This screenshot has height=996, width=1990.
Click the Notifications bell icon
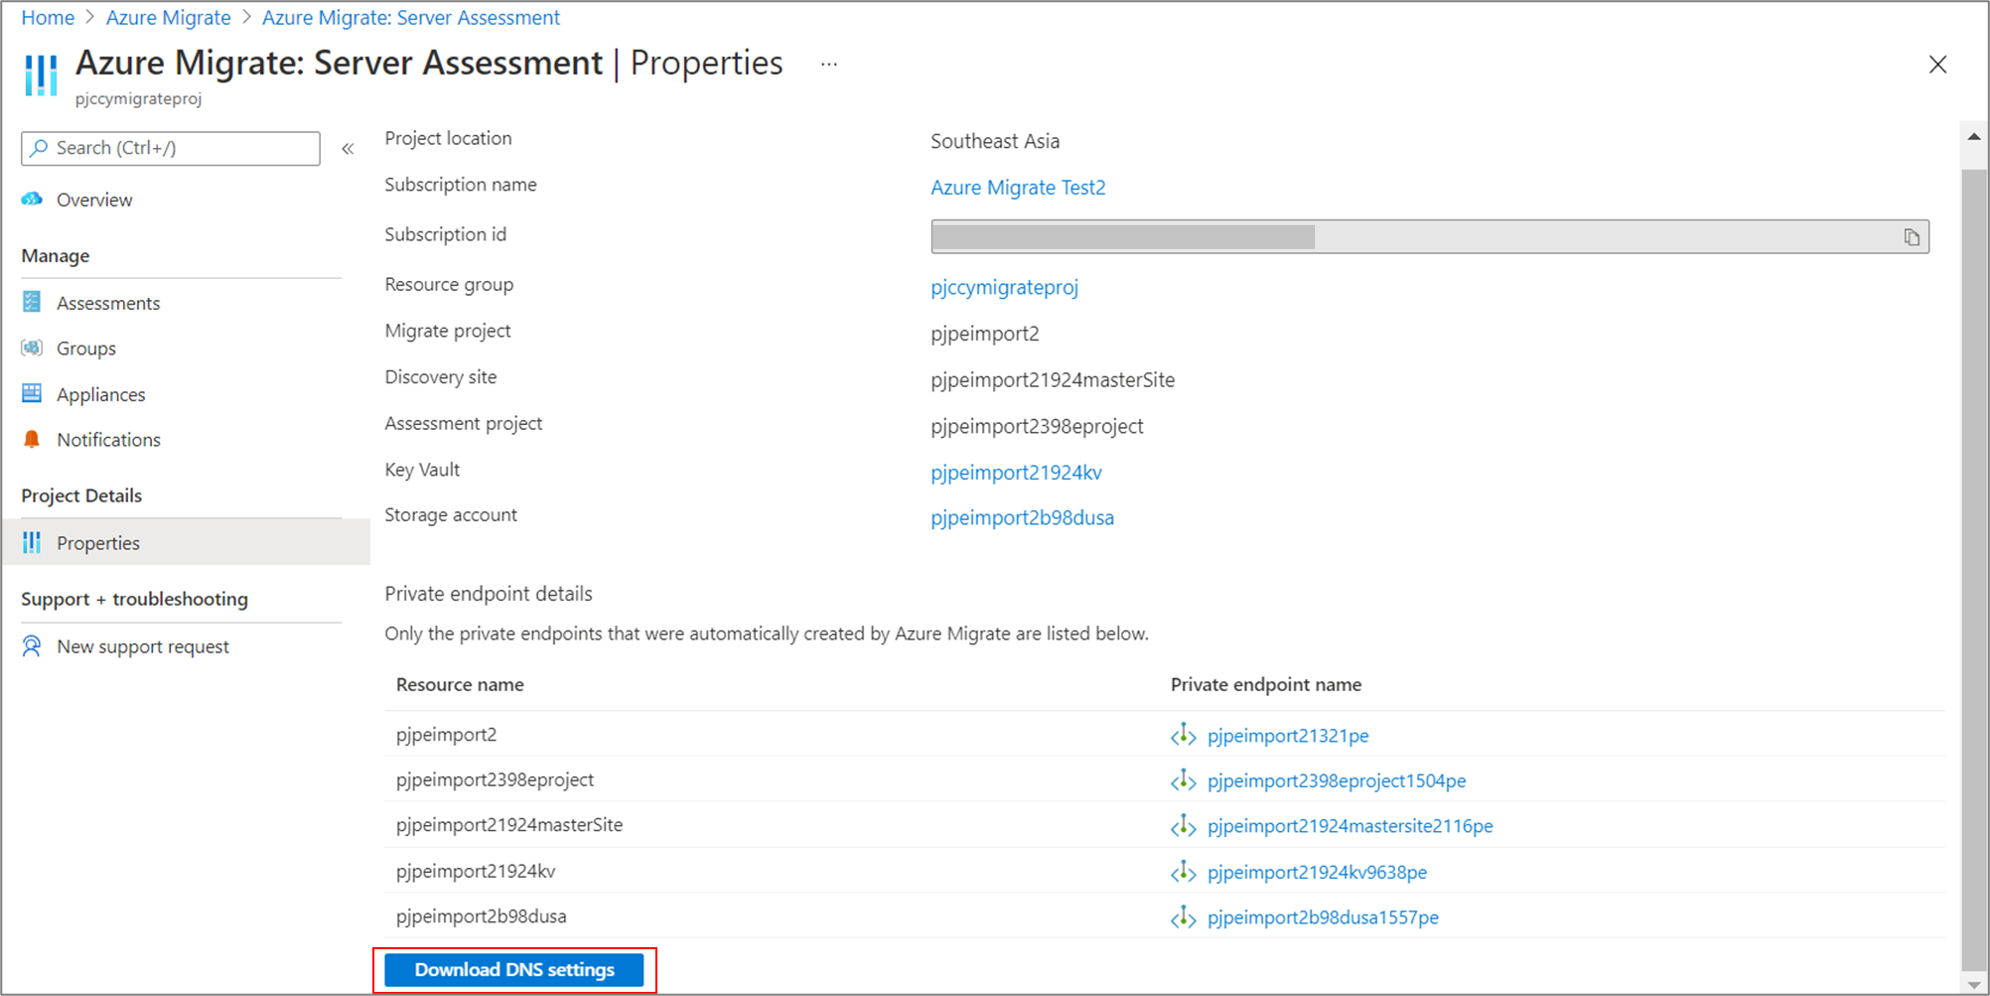tap(32, 439)
